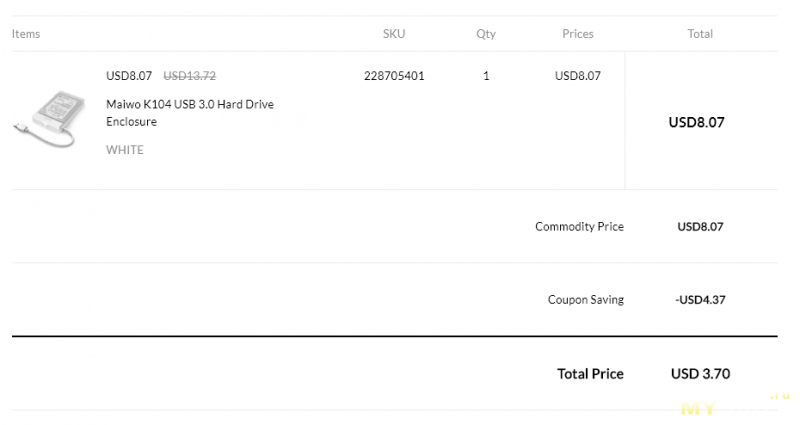
Task: Click the discounted USD8.07 price above product name
Action: (129, 76)
